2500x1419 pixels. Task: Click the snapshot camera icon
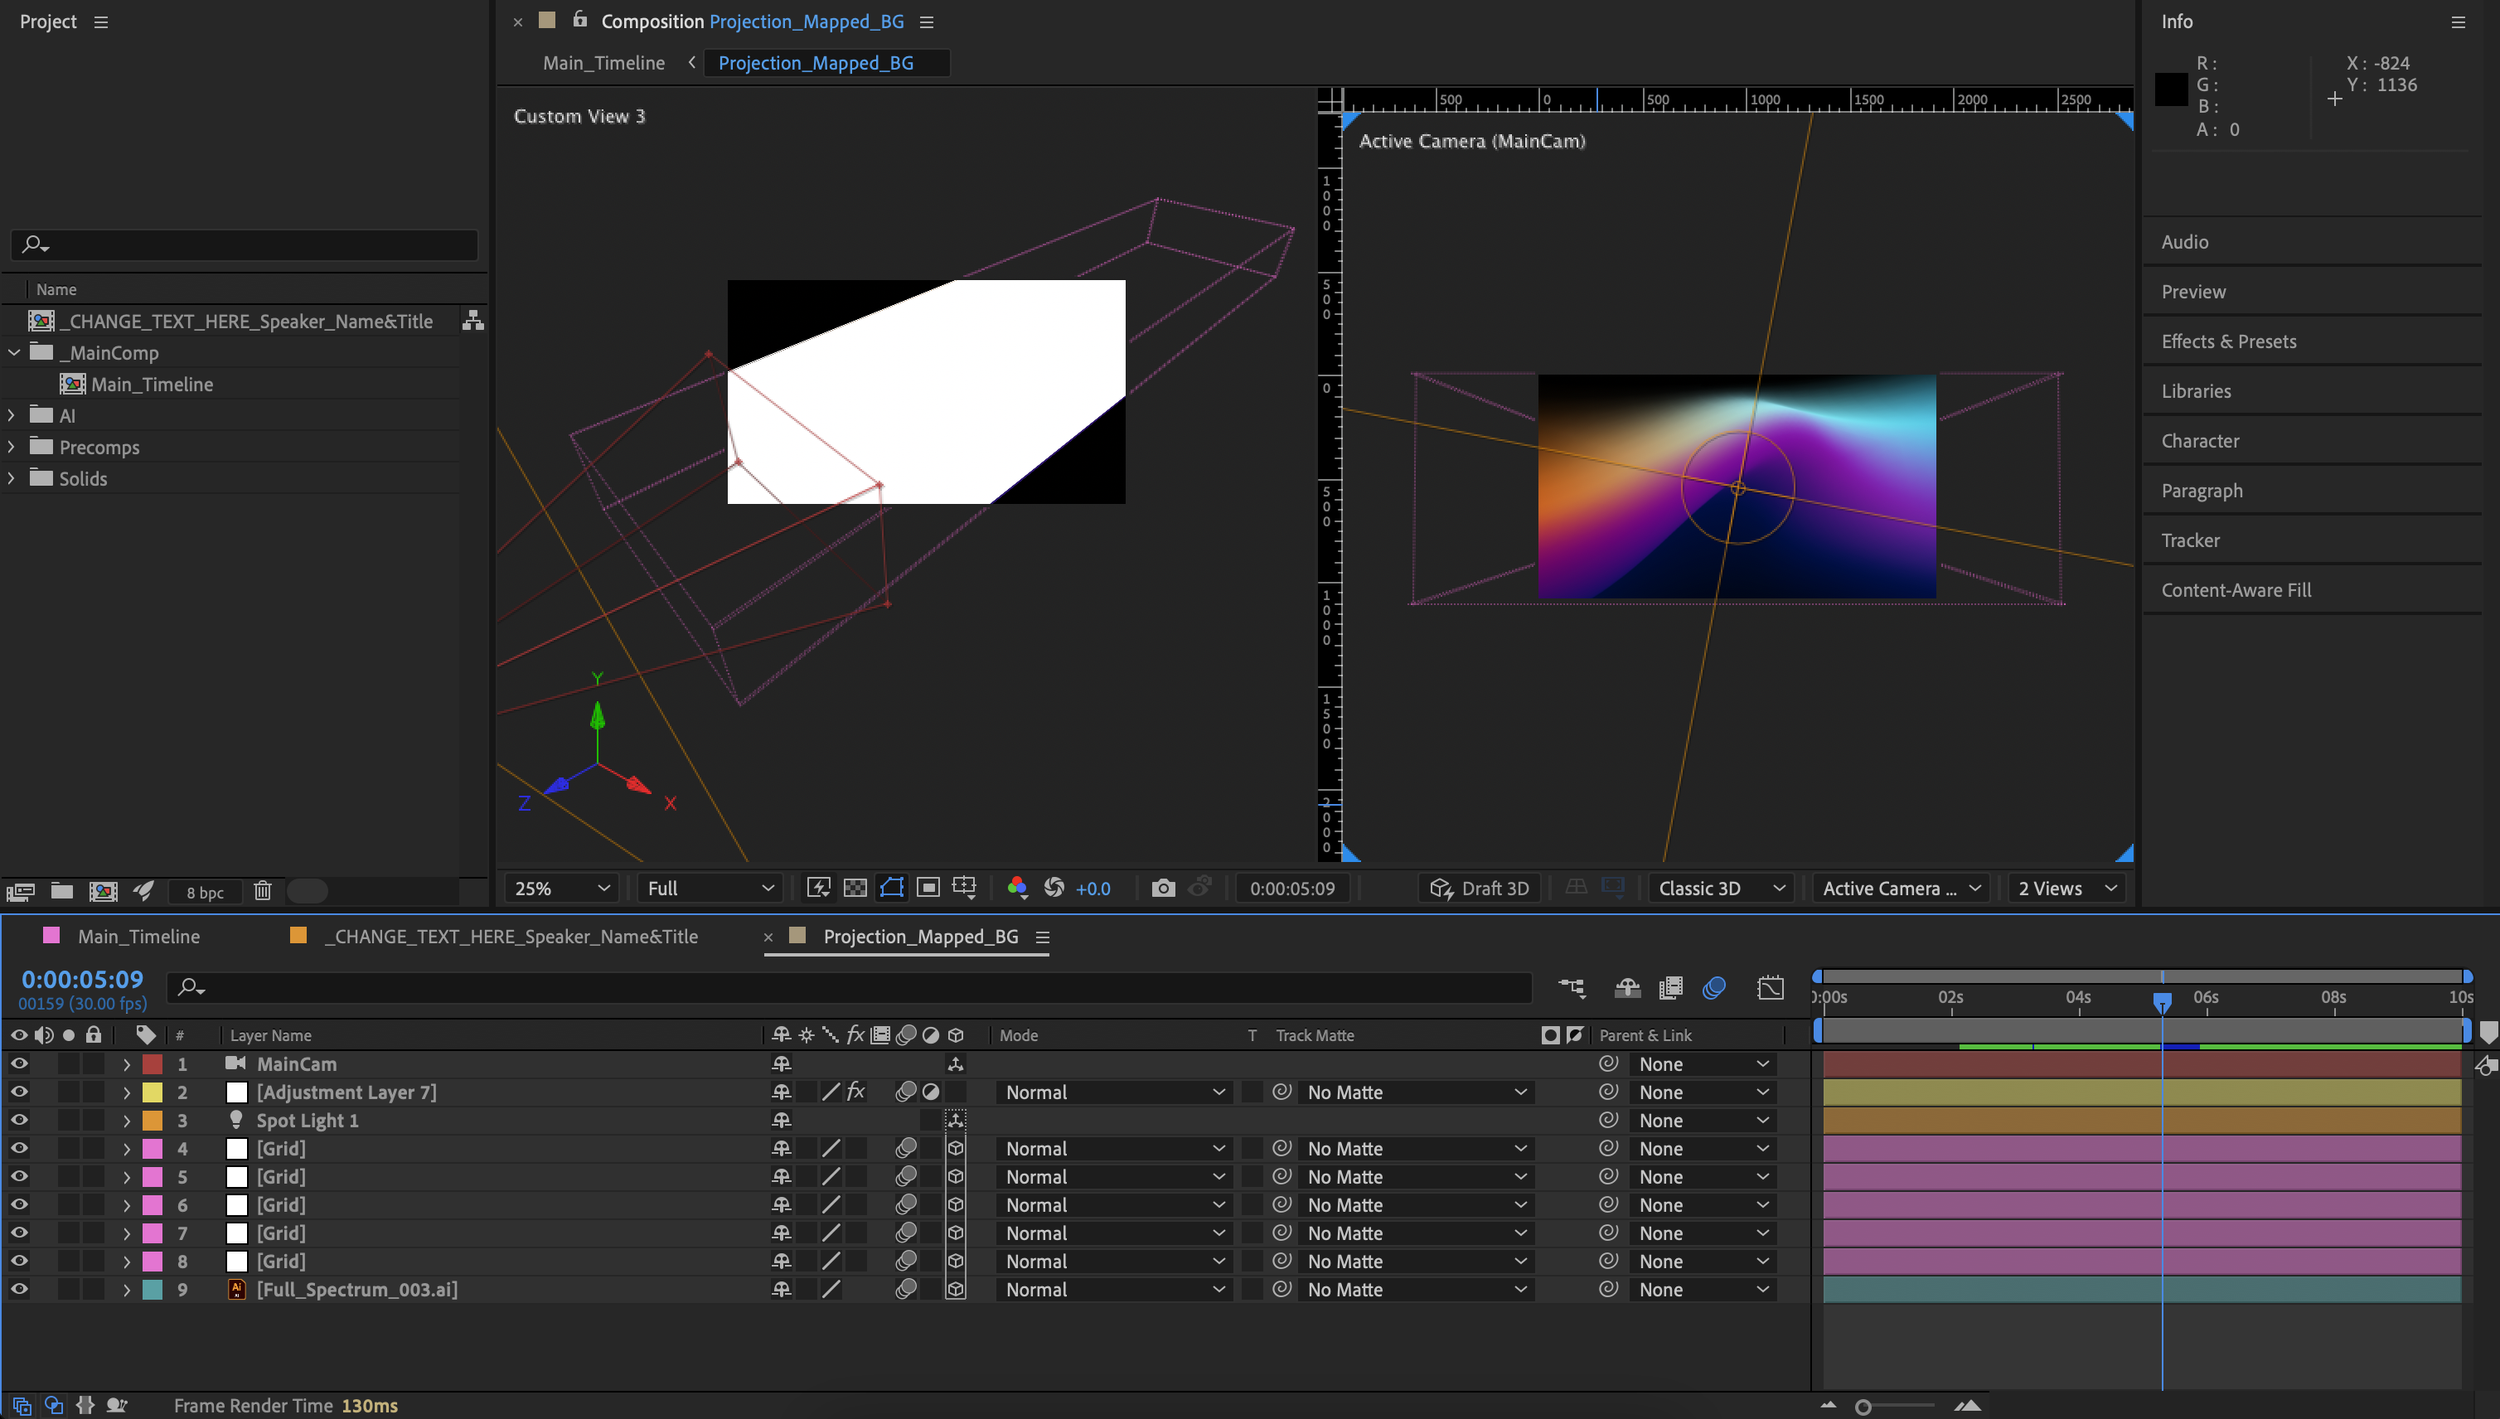[1162, 888]
